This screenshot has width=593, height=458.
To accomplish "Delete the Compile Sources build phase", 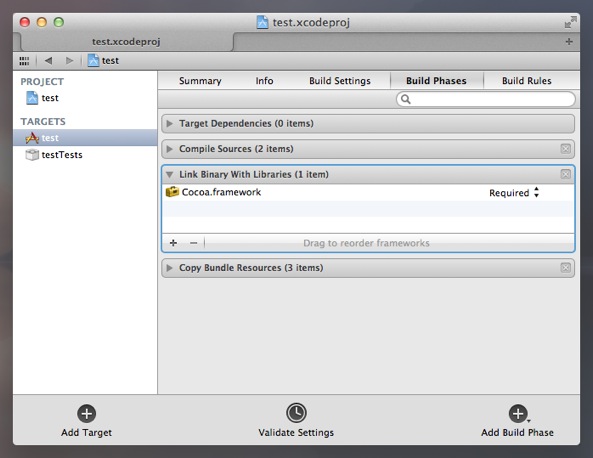I will click(x=565, y=149).
